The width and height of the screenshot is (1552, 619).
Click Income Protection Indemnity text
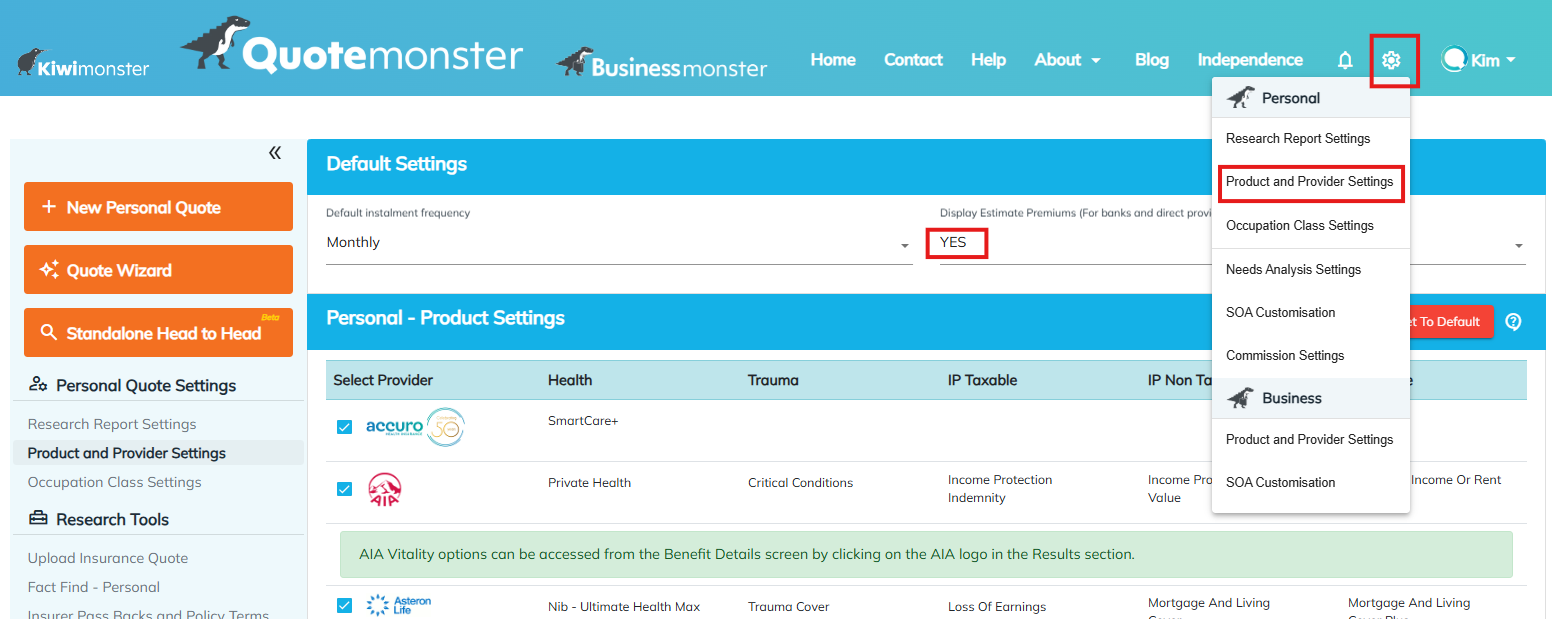click(1000, 489)
